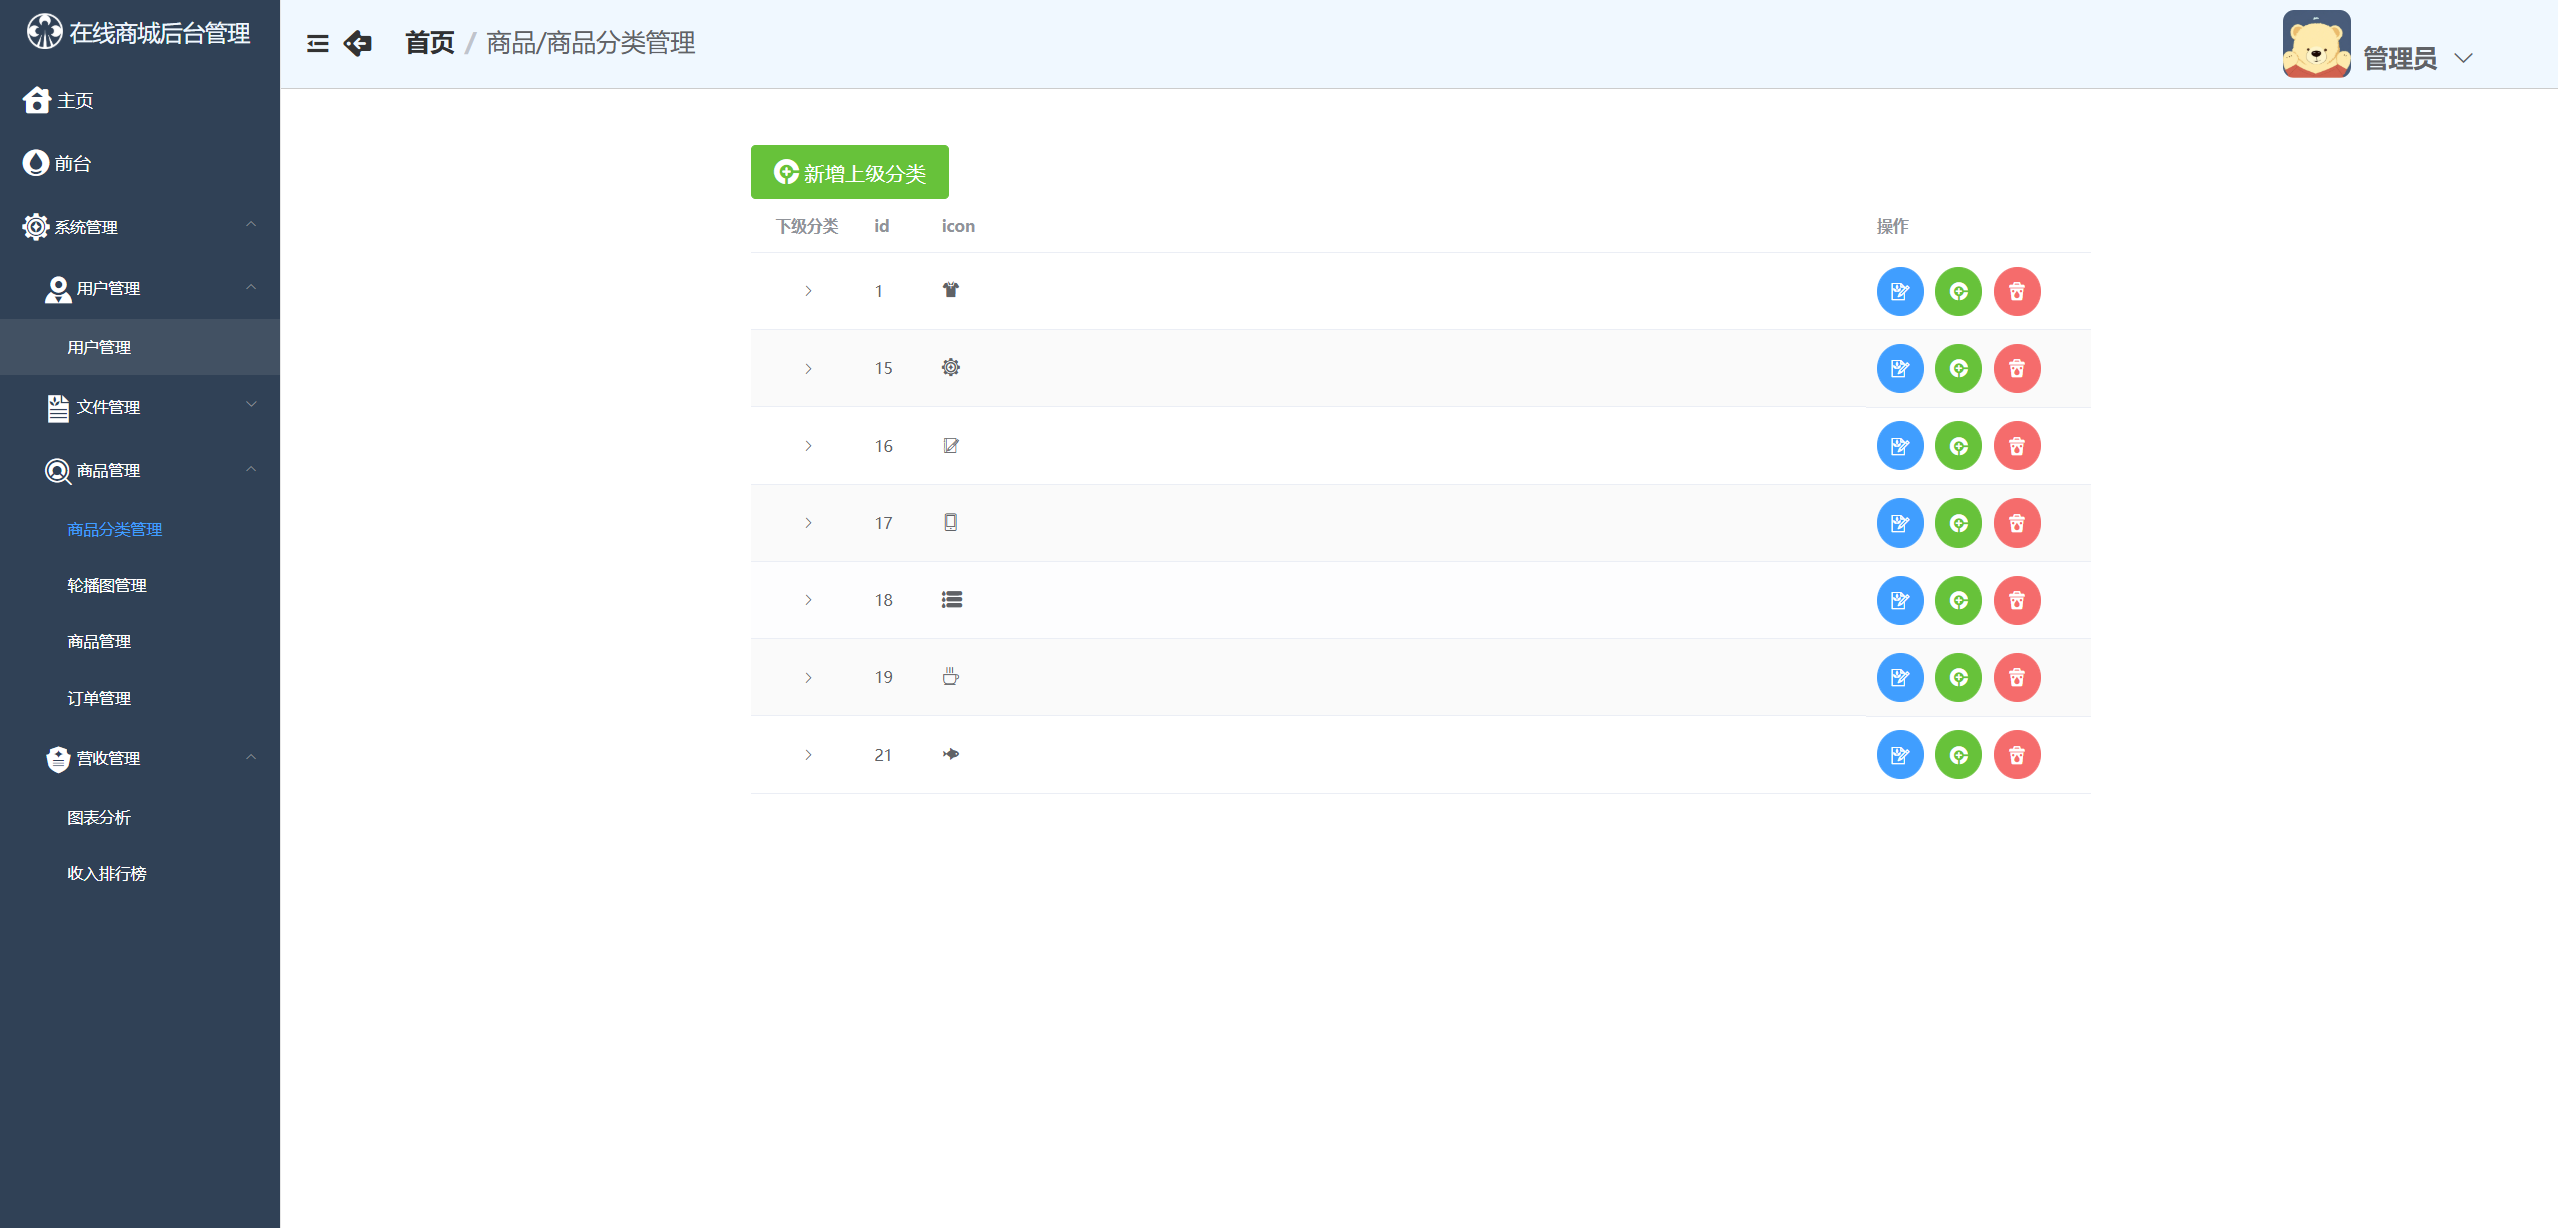Click the hamburger menu collapse icon
Viewport: 2558px width, 1228px height.
click(x=317, y=43)
